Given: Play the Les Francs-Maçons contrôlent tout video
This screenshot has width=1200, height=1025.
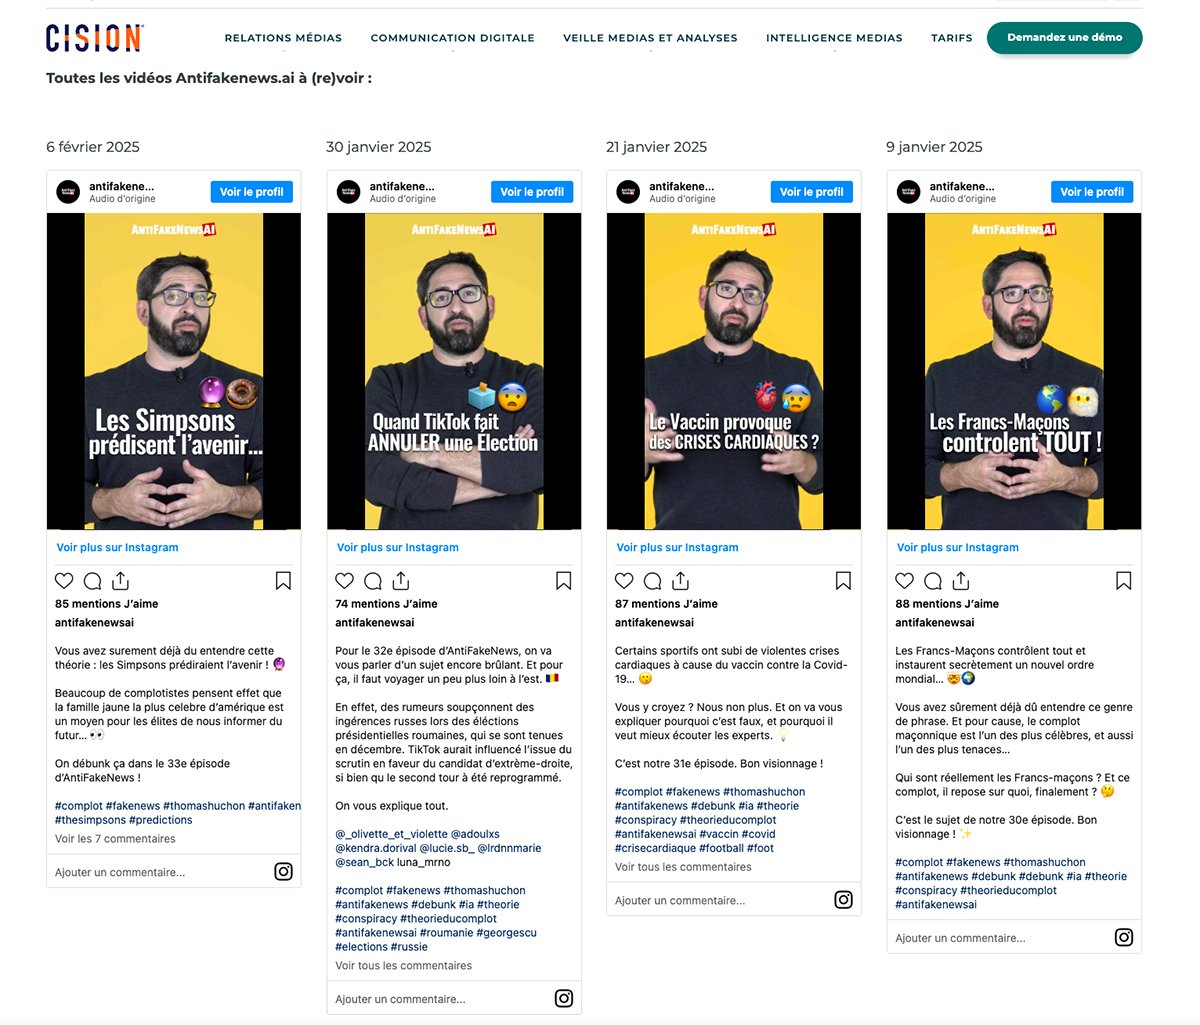Looking at the screenshot, I should [x=1014, y=371].
